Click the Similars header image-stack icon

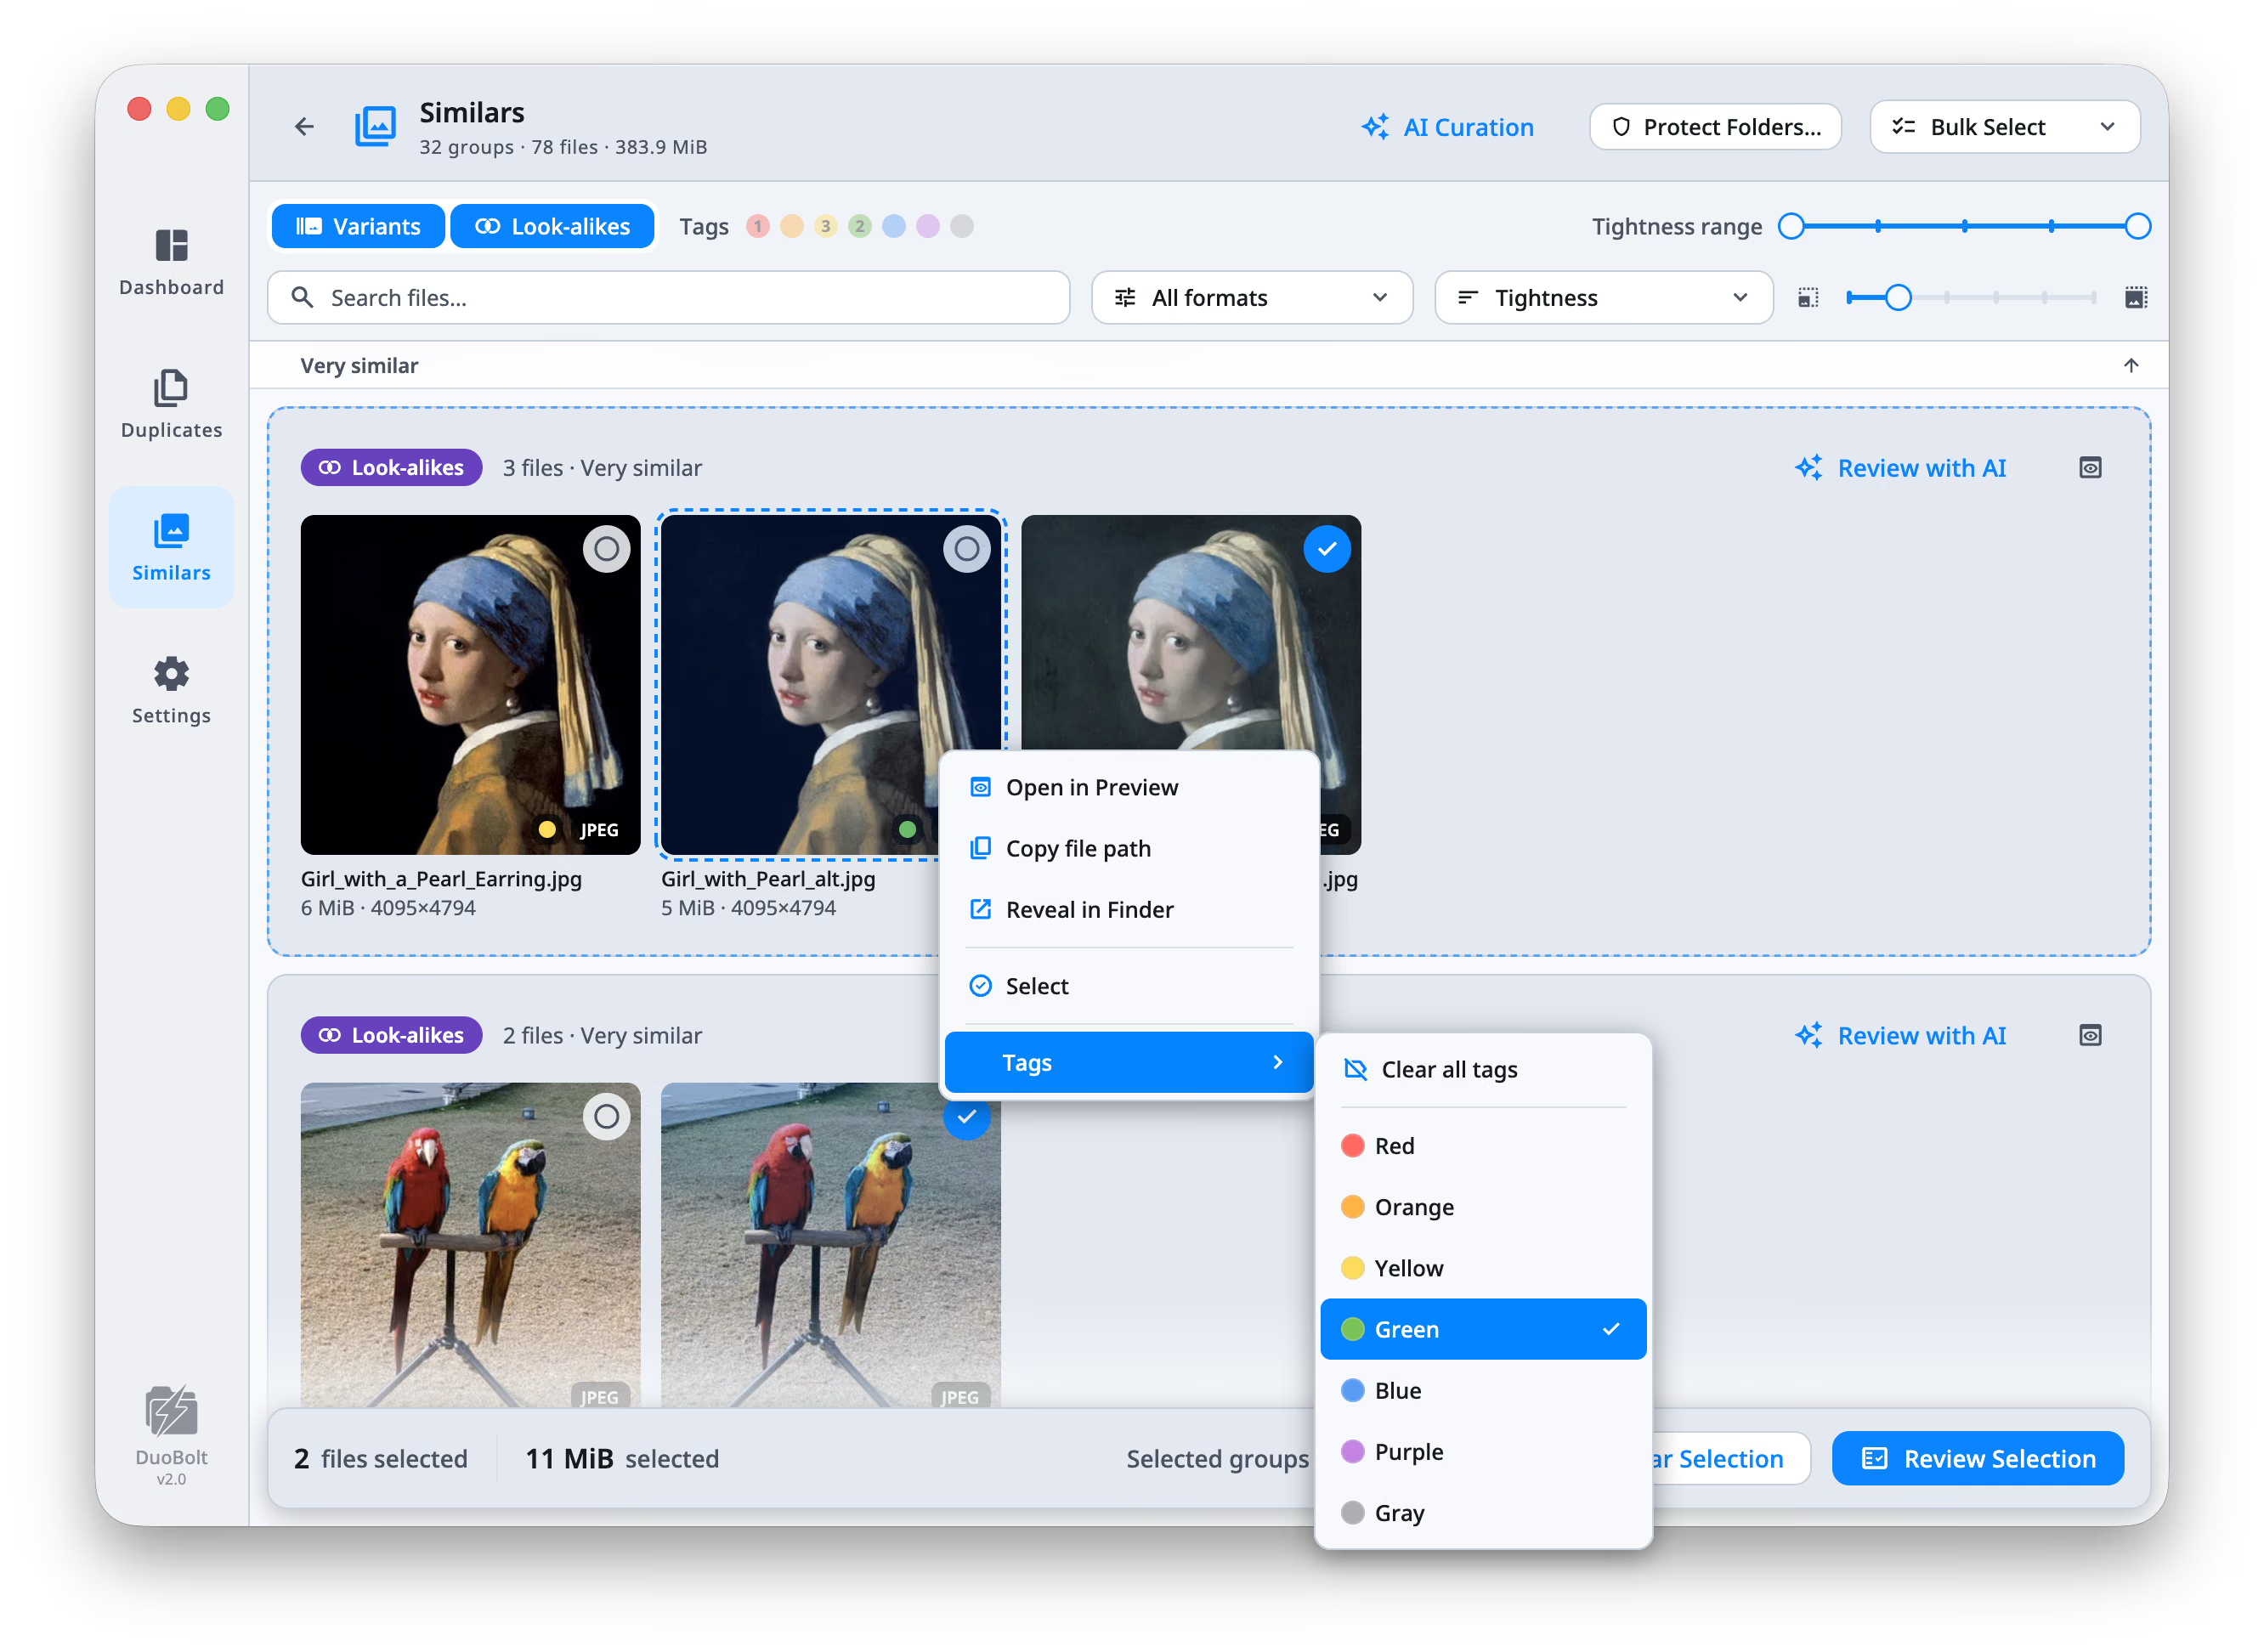point(375,127)
